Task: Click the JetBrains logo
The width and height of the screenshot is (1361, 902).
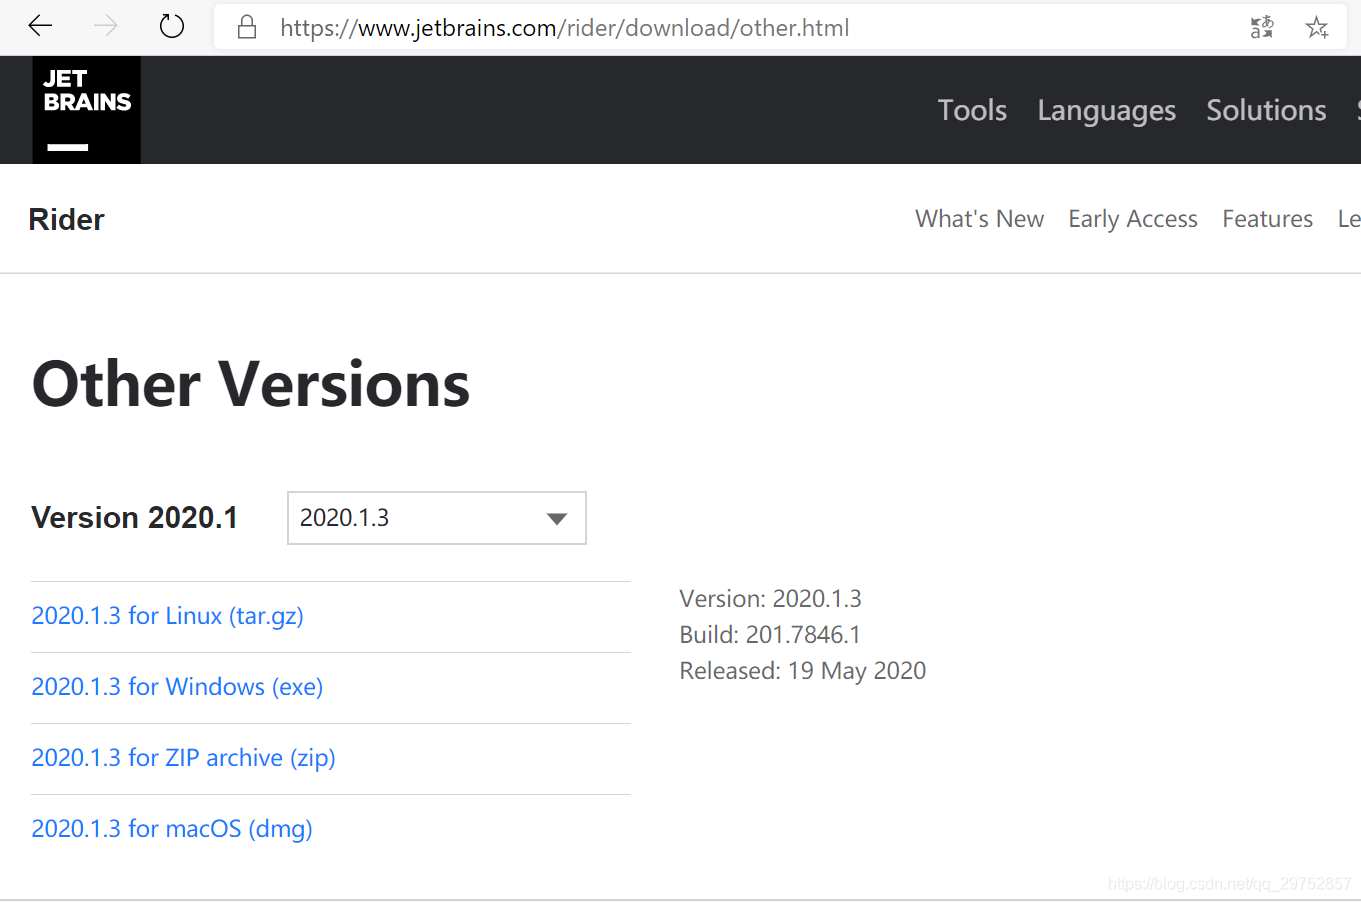Action: pyautogui.click(x=87, y=110)
